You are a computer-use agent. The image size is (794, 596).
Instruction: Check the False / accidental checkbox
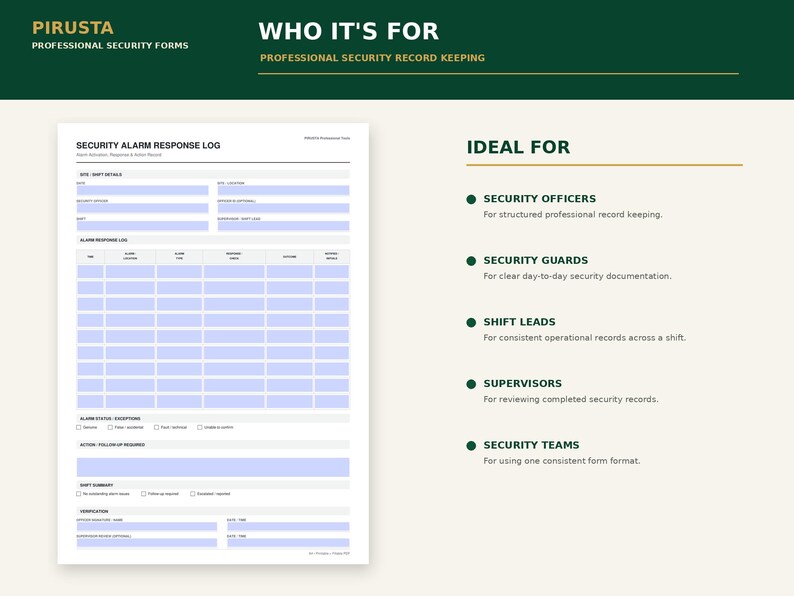tap(110, 427)
